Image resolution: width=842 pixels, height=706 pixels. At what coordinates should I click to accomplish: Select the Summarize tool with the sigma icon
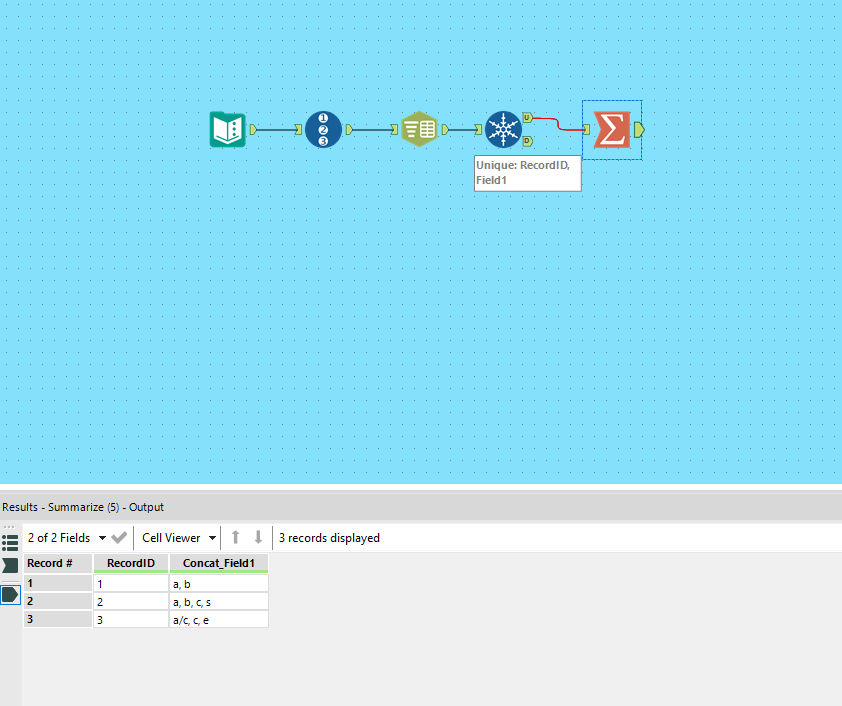[612, 129]
